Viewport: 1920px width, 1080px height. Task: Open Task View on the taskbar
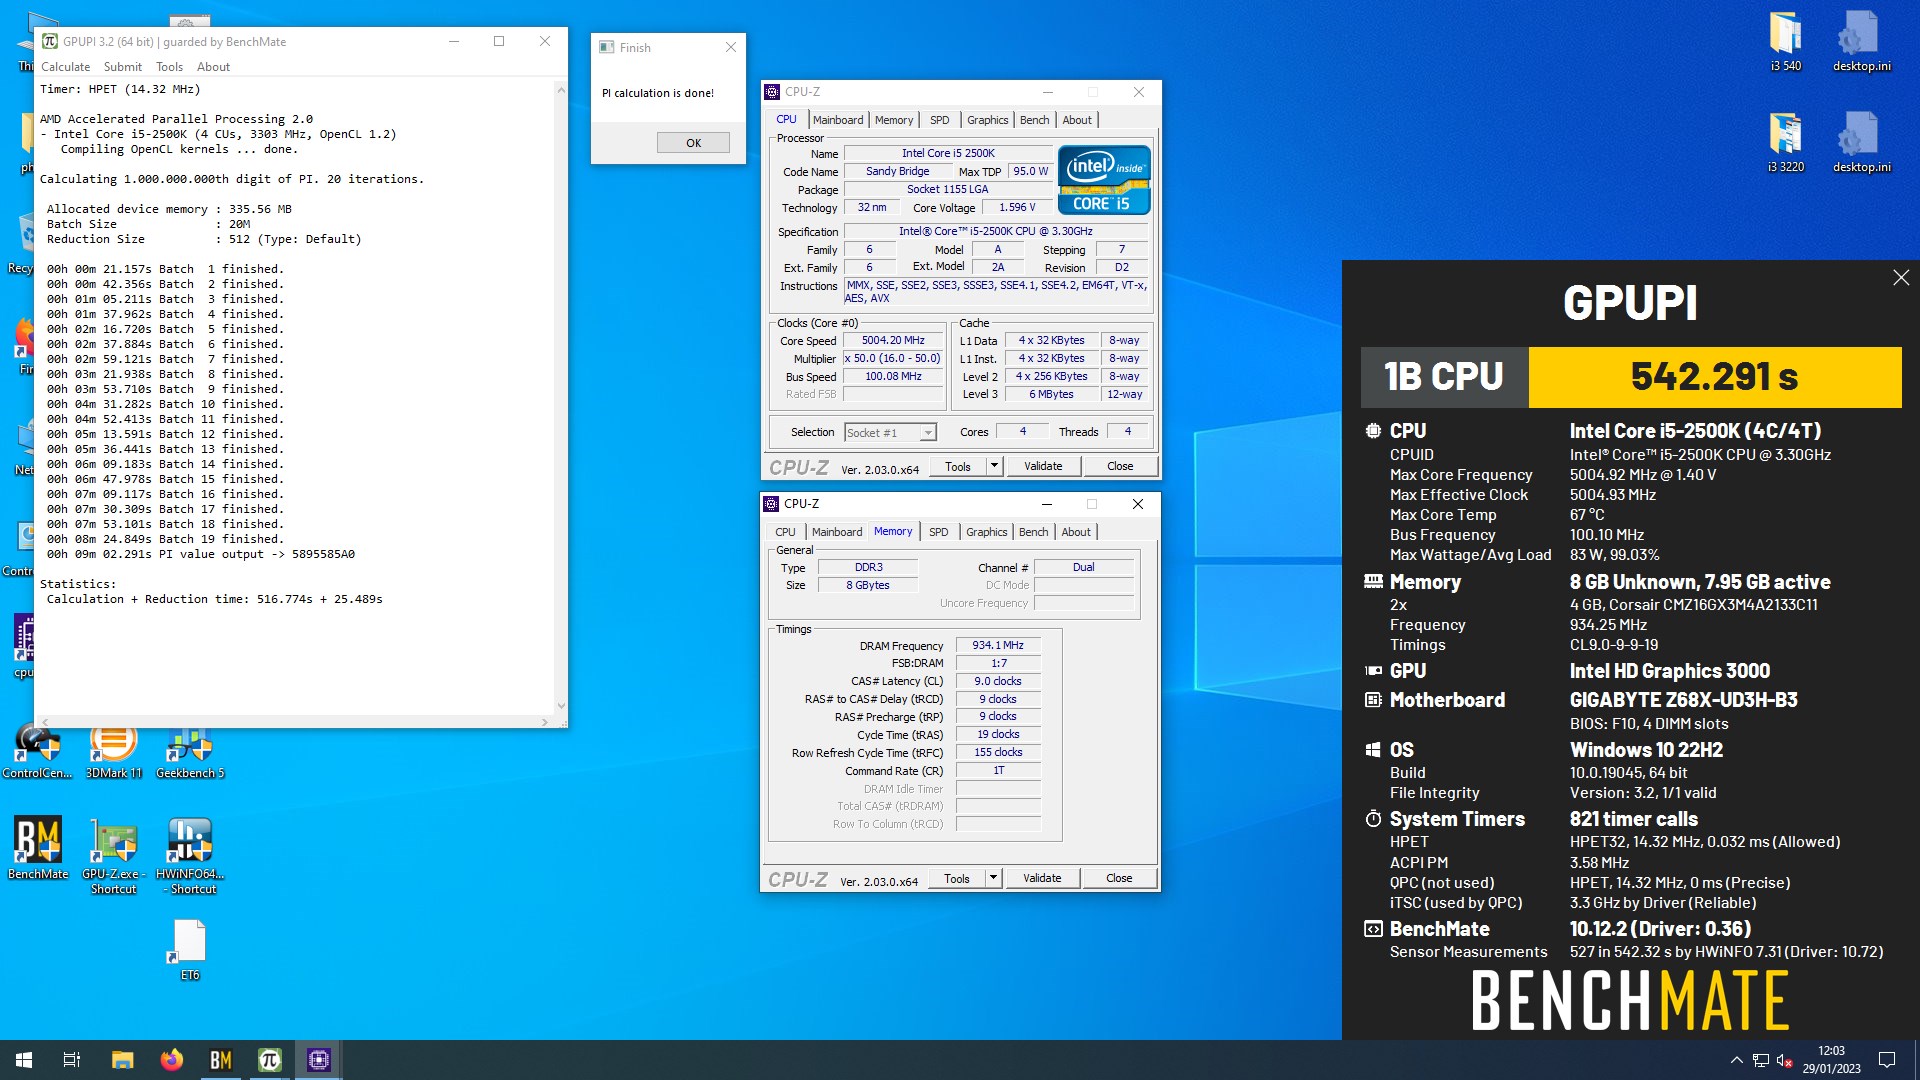72,1060
